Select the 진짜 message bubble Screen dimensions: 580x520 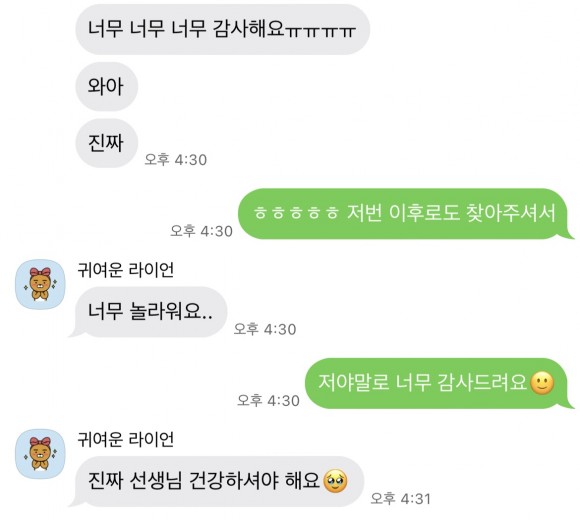[107, 143]
